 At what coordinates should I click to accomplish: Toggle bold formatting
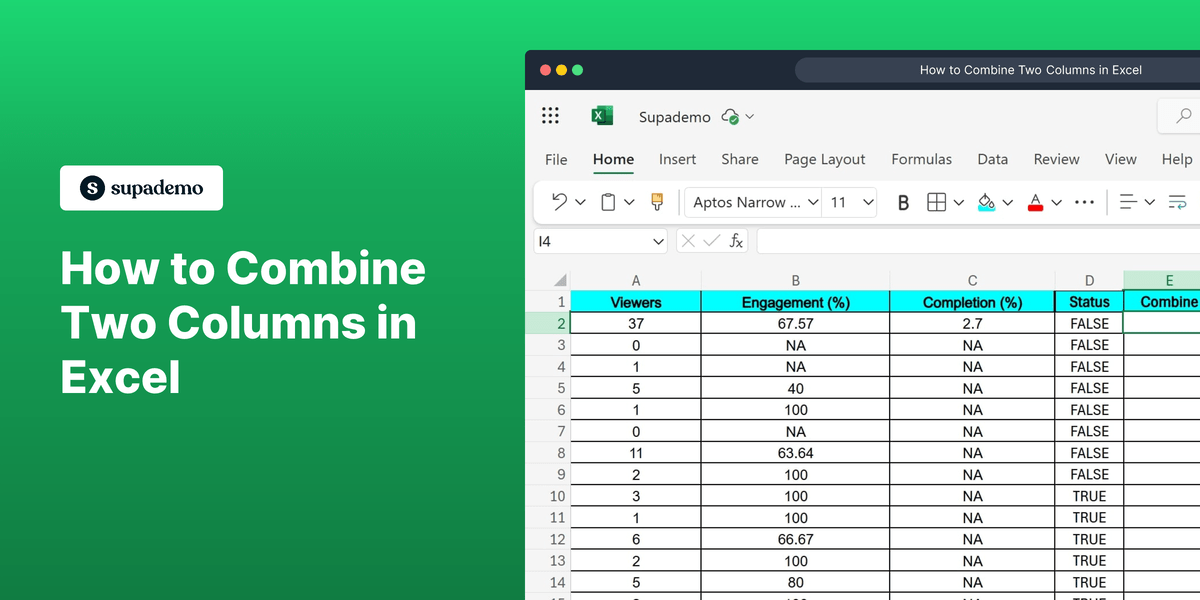click(903, 202)
